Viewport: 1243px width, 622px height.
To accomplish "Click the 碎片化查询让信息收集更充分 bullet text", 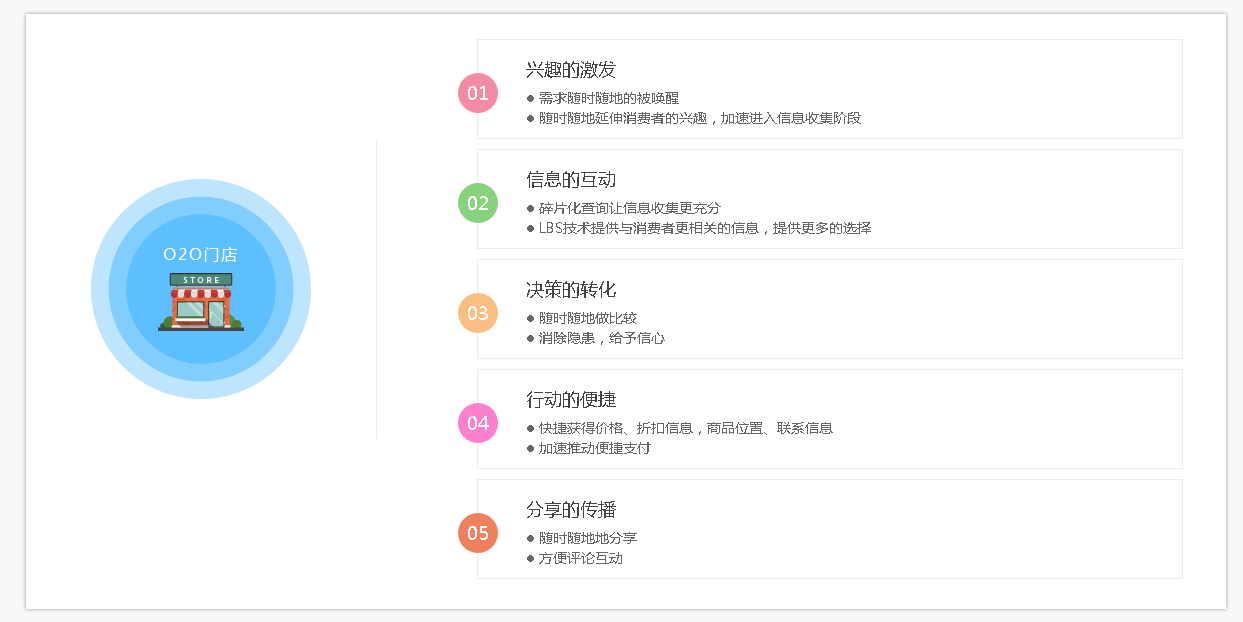I will click(629, 208).
